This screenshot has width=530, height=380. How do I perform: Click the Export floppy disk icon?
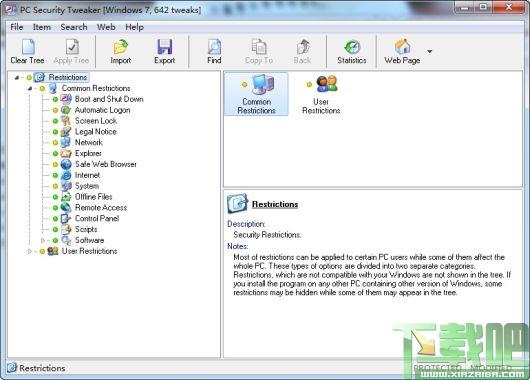(165, 47)
